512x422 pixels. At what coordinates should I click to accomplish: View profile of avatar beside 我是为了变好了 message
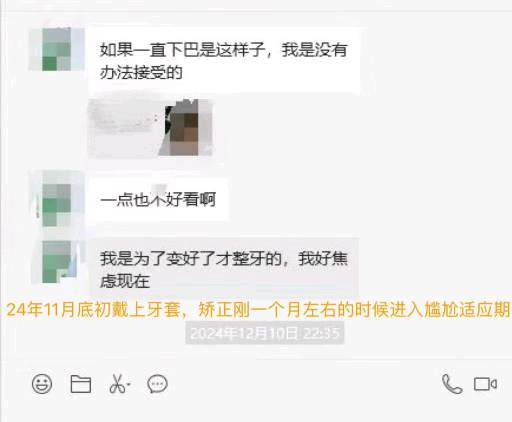pos(56,262)
